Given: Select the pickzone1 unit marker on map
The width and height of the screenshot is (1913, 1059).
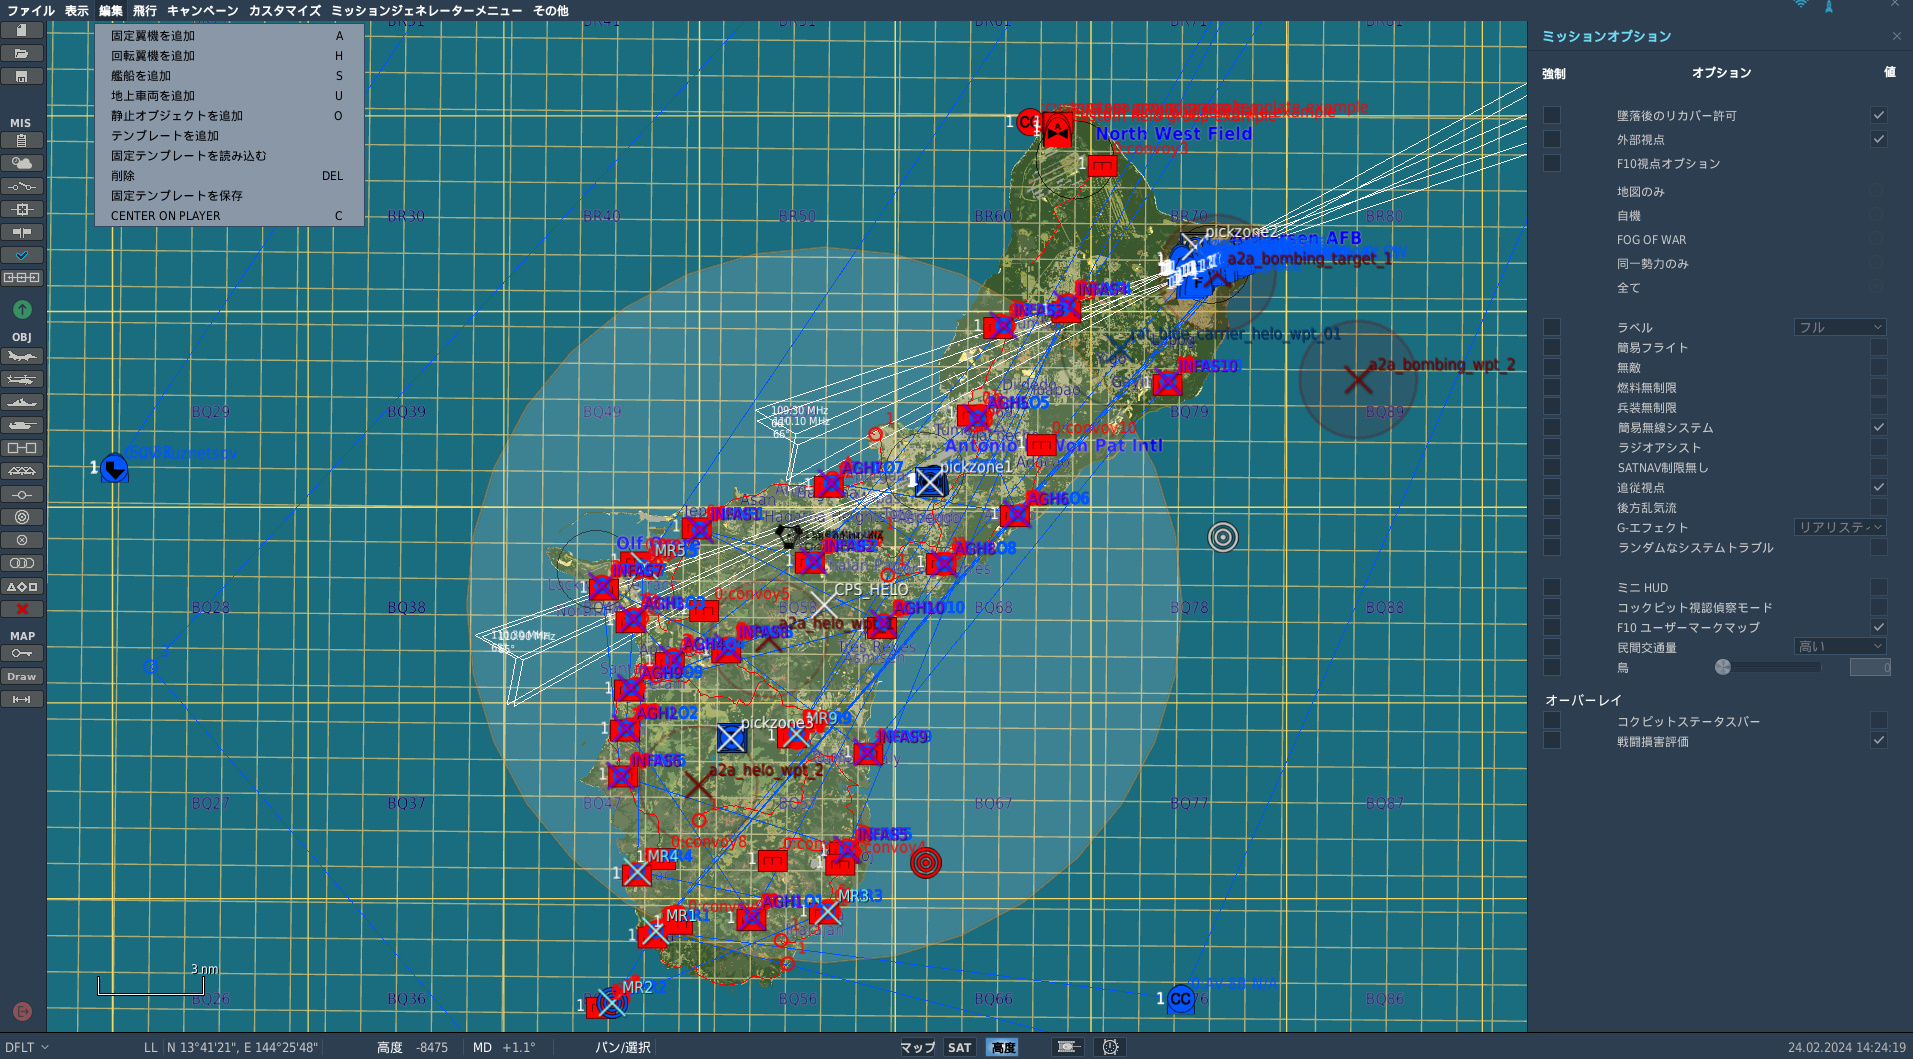Looking at the screenshot, I should (930, 482).
